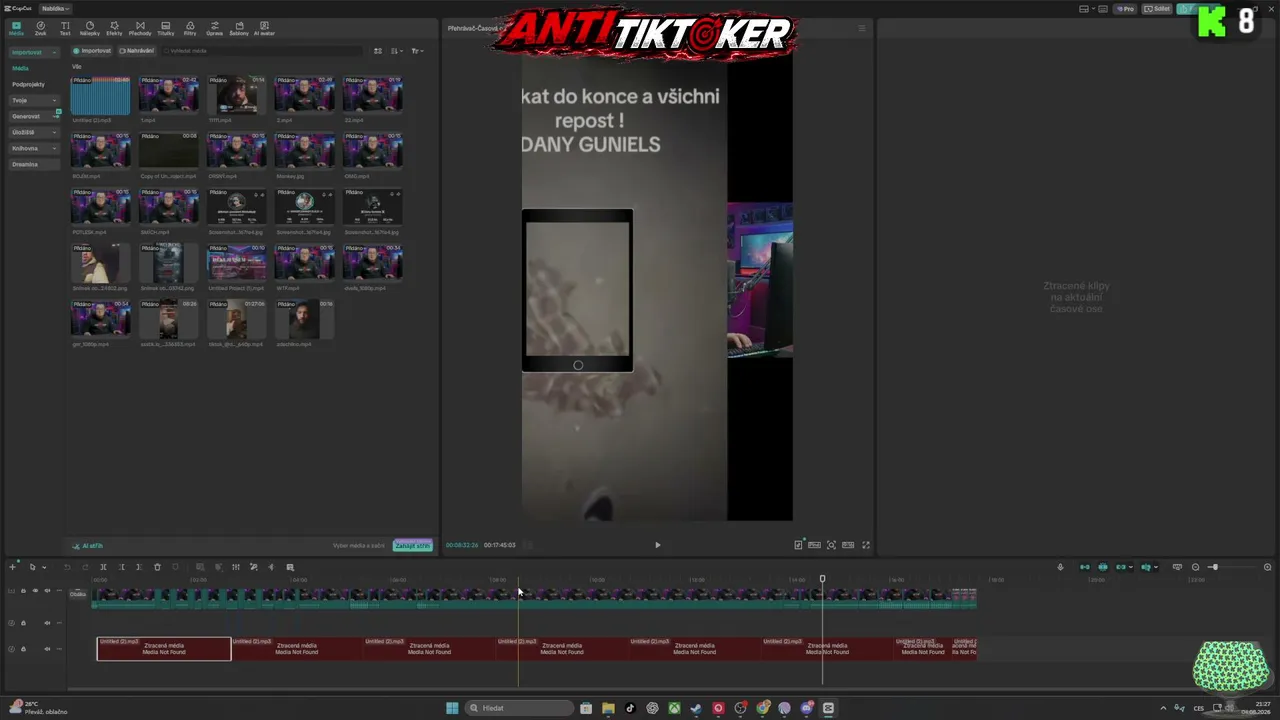Open the Nálepky stickers tab
This screenshot has height=720, width=1280.
coord(90,29)
